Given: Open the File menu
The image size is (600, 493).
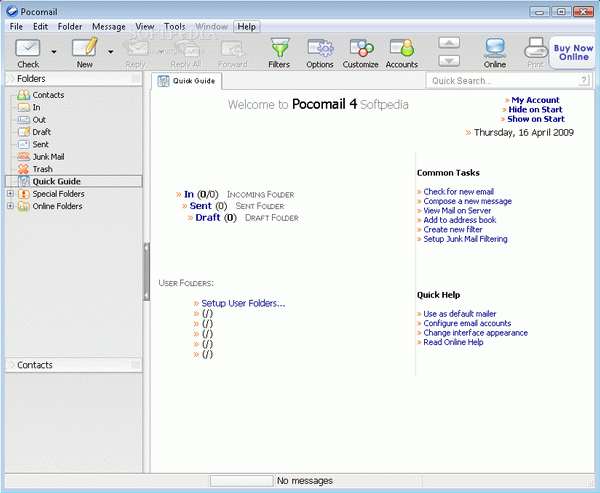Looking at the screenshot, I should coord(16,26).
